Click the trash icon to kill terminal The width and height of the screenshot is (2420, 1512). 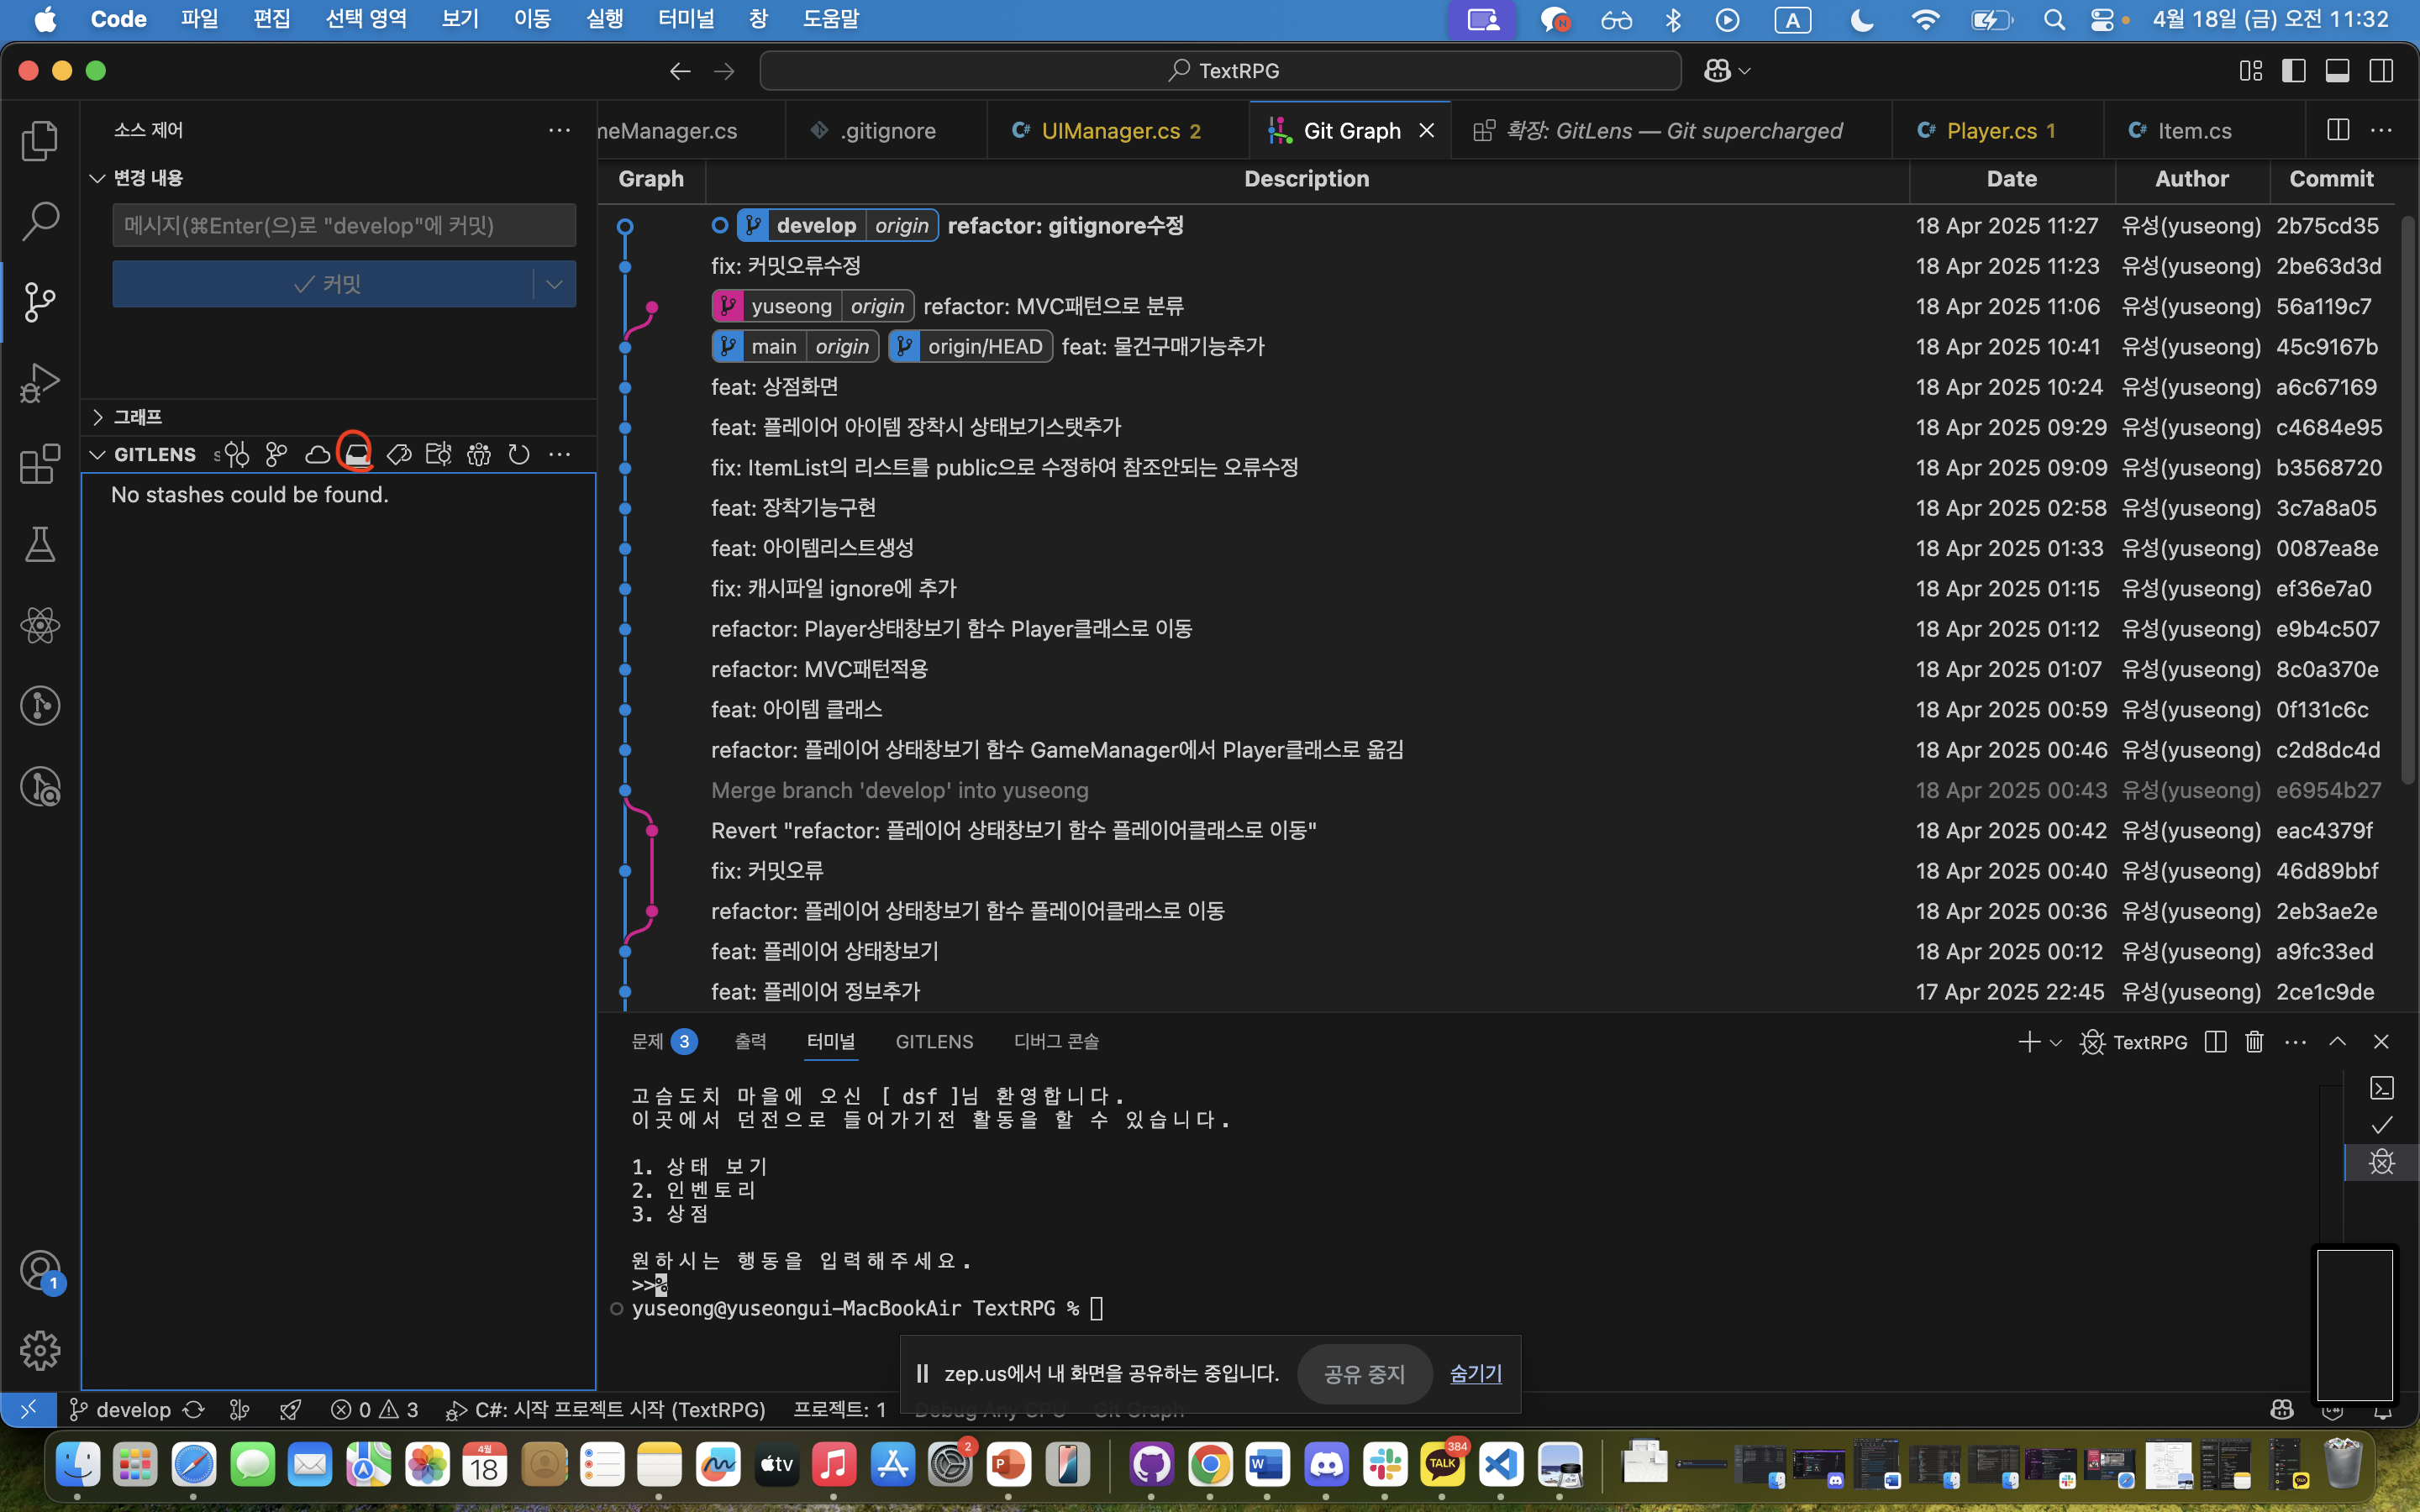tap(2254, 1042)
